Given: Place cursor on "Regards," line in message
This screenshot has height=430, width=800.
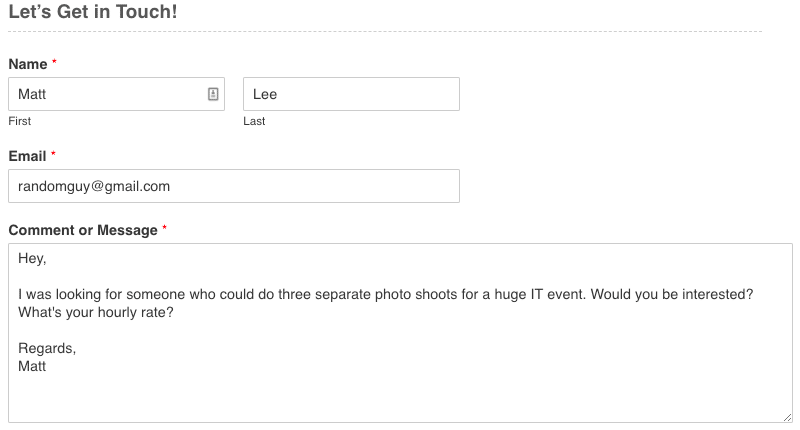Looking at the screenshot, I should tap(47, 348).
